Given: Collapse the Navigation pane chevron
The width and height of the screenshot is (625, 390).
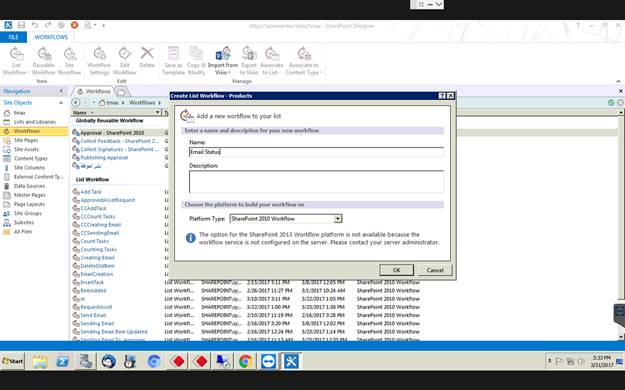Looking at the screenshot, I should (61, 91).
